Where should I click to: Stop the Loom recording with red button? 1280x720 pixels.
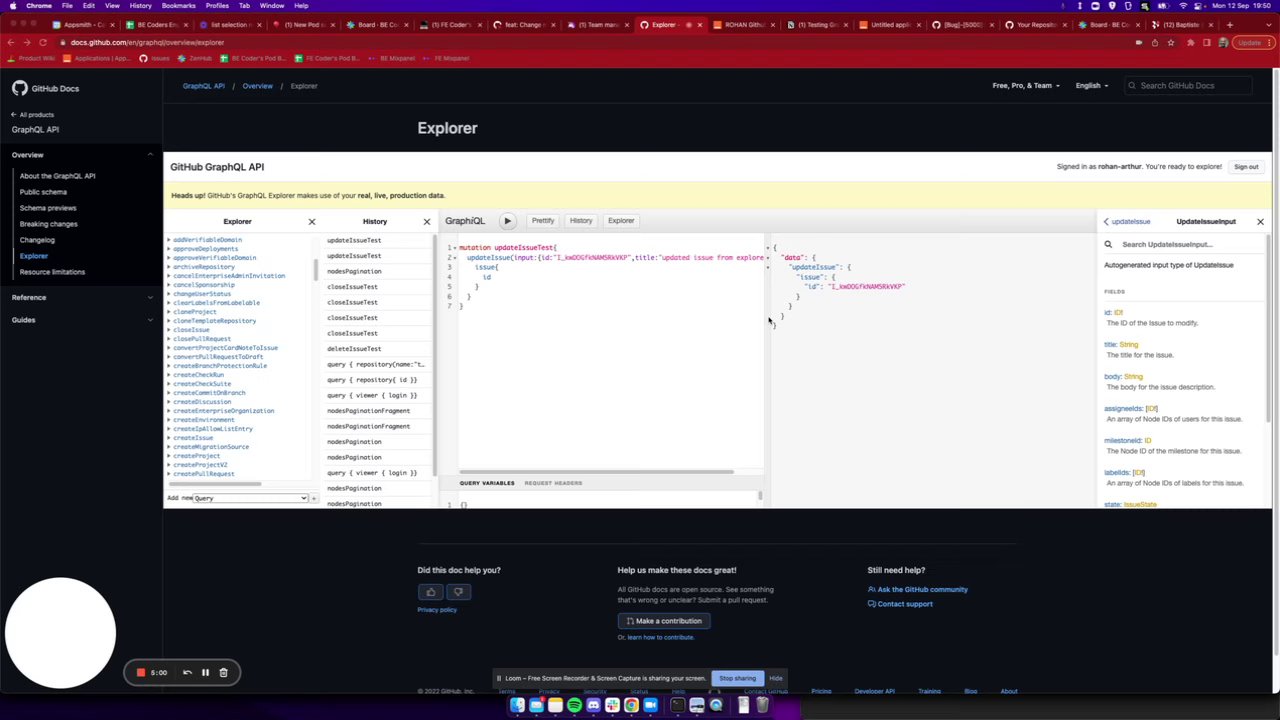coord(141,672)
